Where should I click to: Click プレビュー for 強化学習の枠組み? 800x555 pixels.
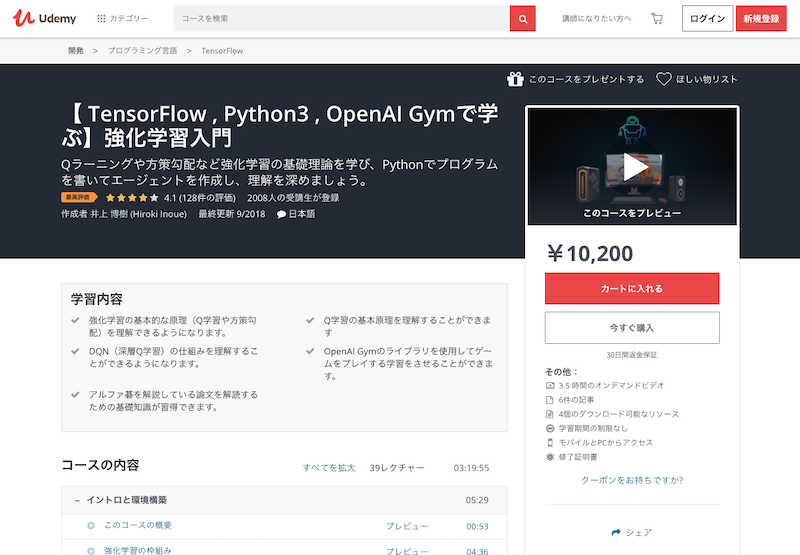click(407, 551)
